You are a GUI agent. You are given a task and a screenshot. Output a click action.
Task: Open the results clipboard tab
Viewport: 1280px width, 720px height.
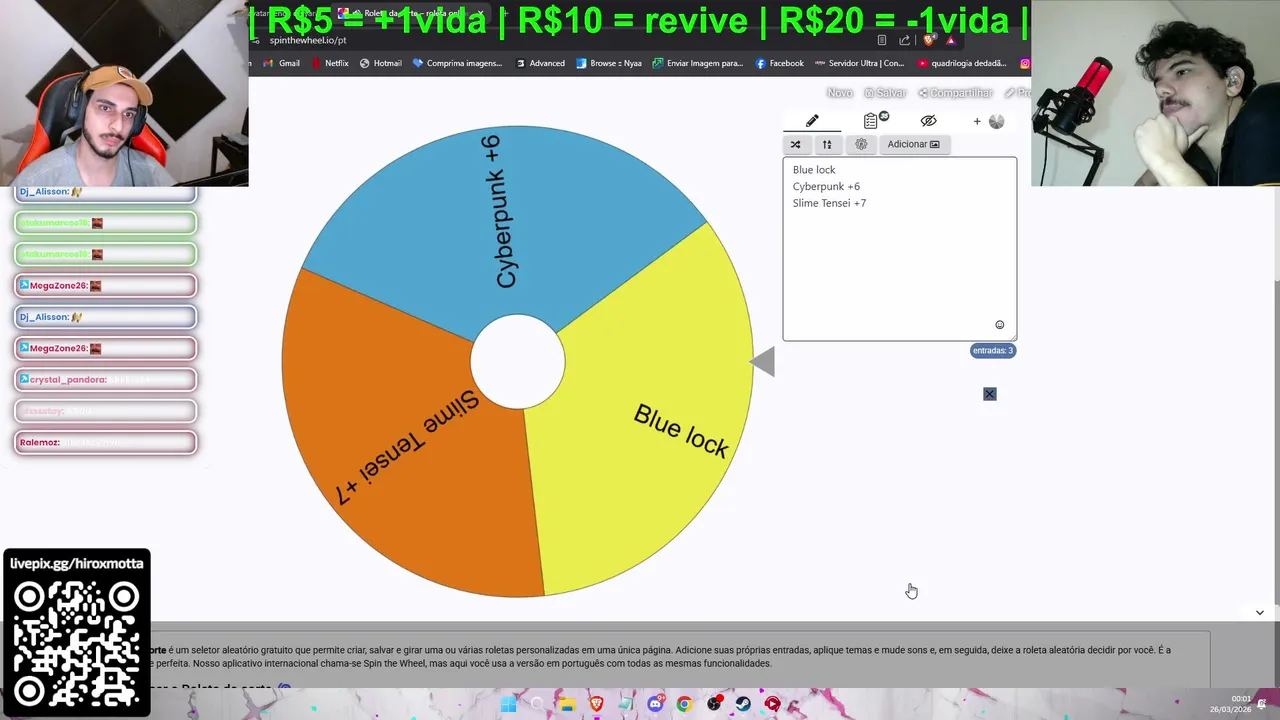[x=872, y=121]
